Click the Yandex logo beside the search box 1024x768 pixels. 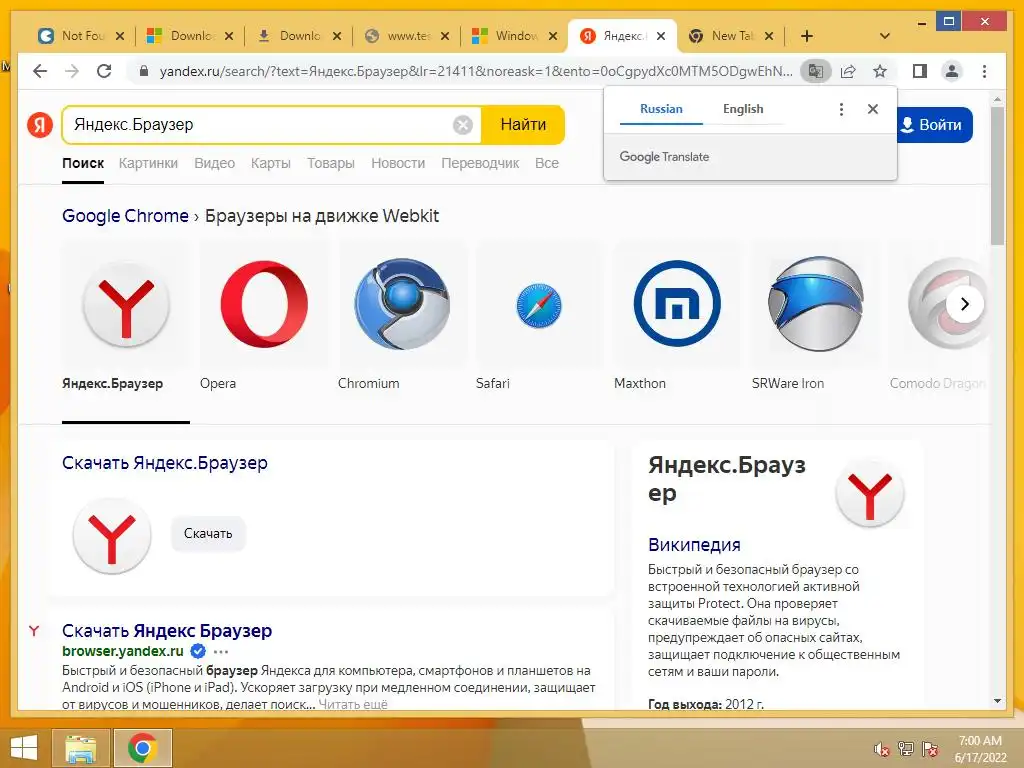coord(39,125)
